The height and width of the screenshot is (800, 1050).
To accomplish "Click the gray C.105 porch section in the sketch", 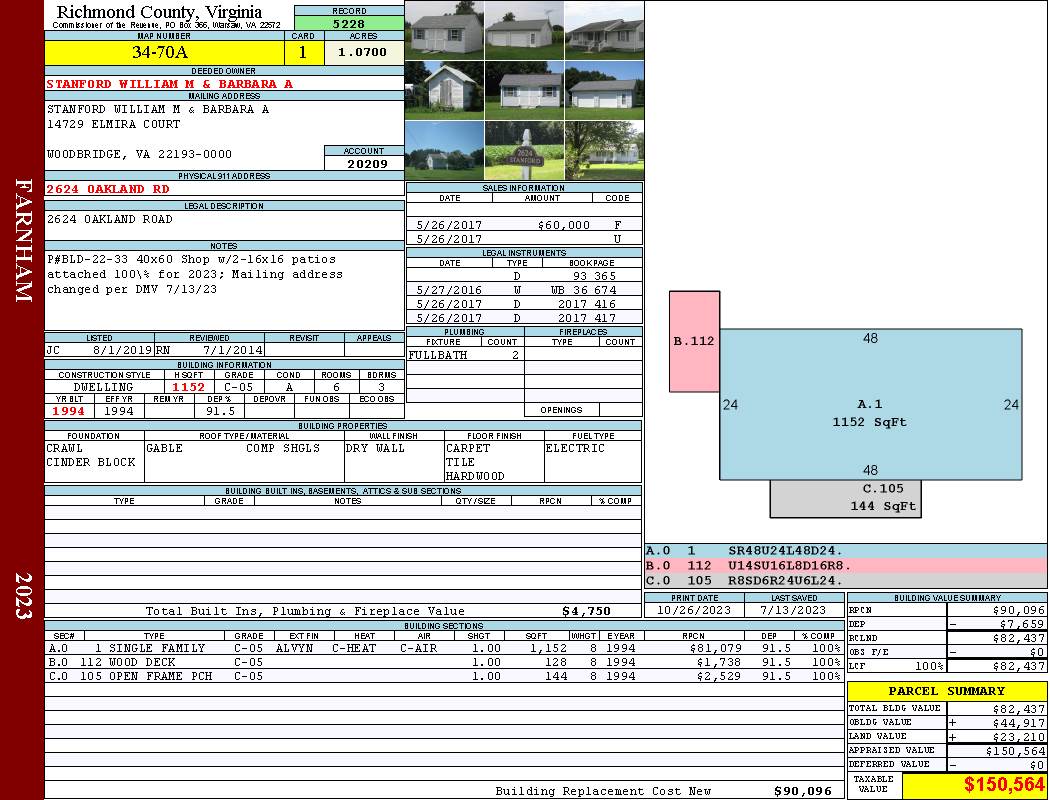I will [845, 498].
